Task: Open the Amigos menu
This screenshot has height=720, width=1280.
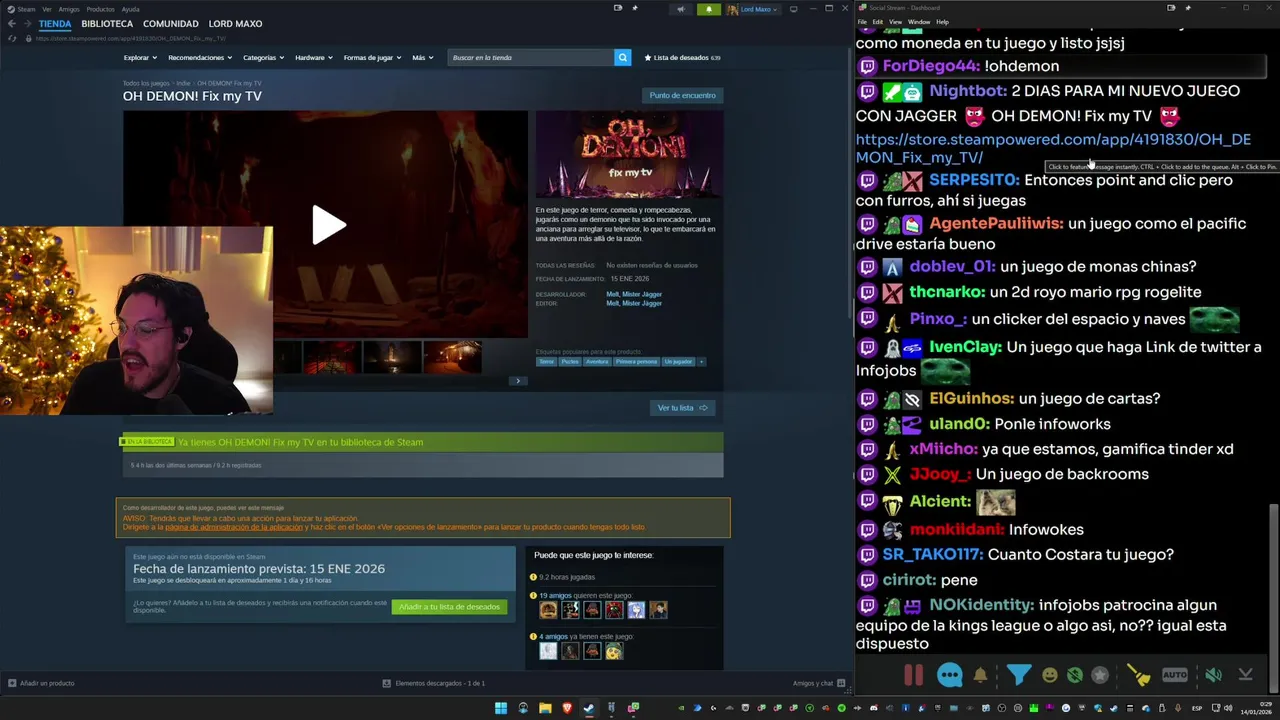Action: click(x=68, y=9)
